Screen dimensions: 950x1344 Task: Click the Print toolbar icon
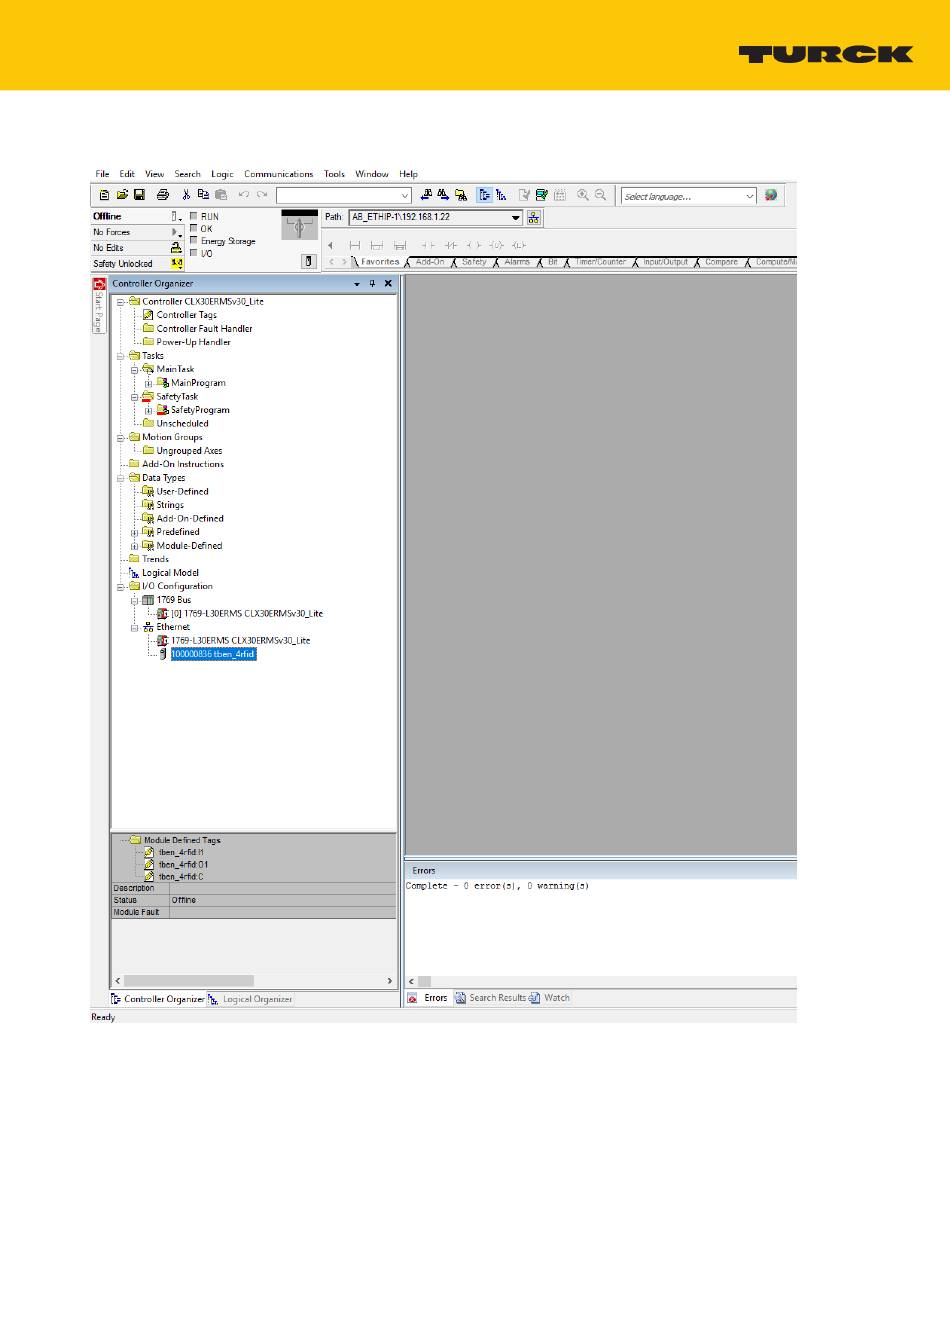click(163, 196)
